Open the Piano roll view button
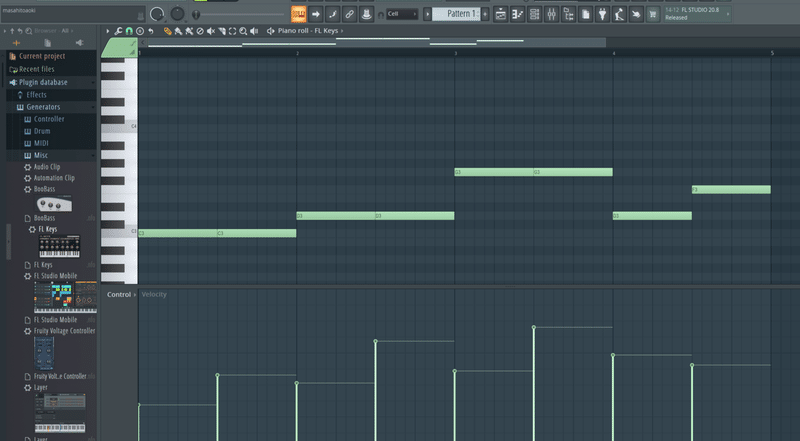Viewport: 800px width, 441px height. point(518,14)
